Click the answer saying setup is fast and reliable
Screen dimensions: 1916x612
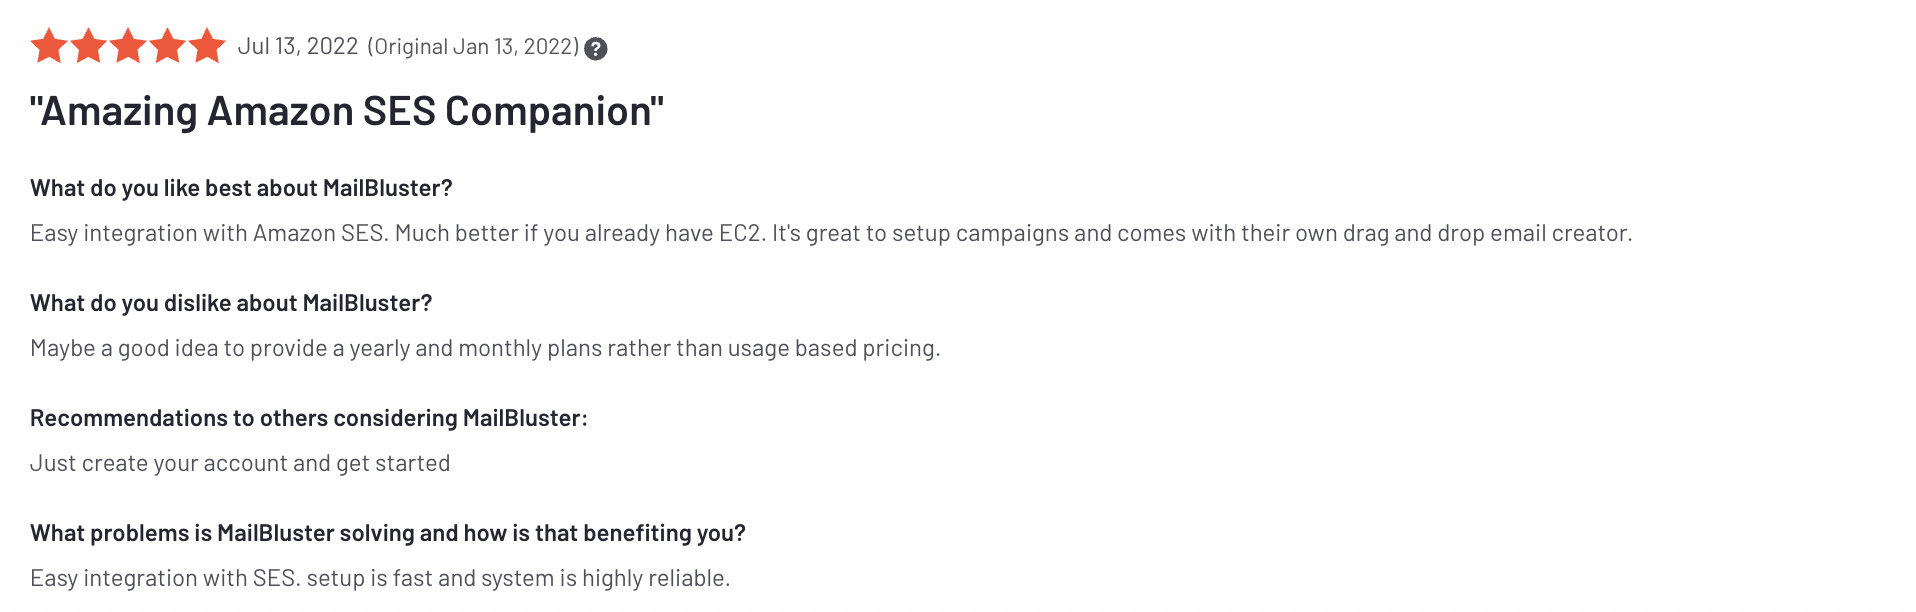(380, 578)
